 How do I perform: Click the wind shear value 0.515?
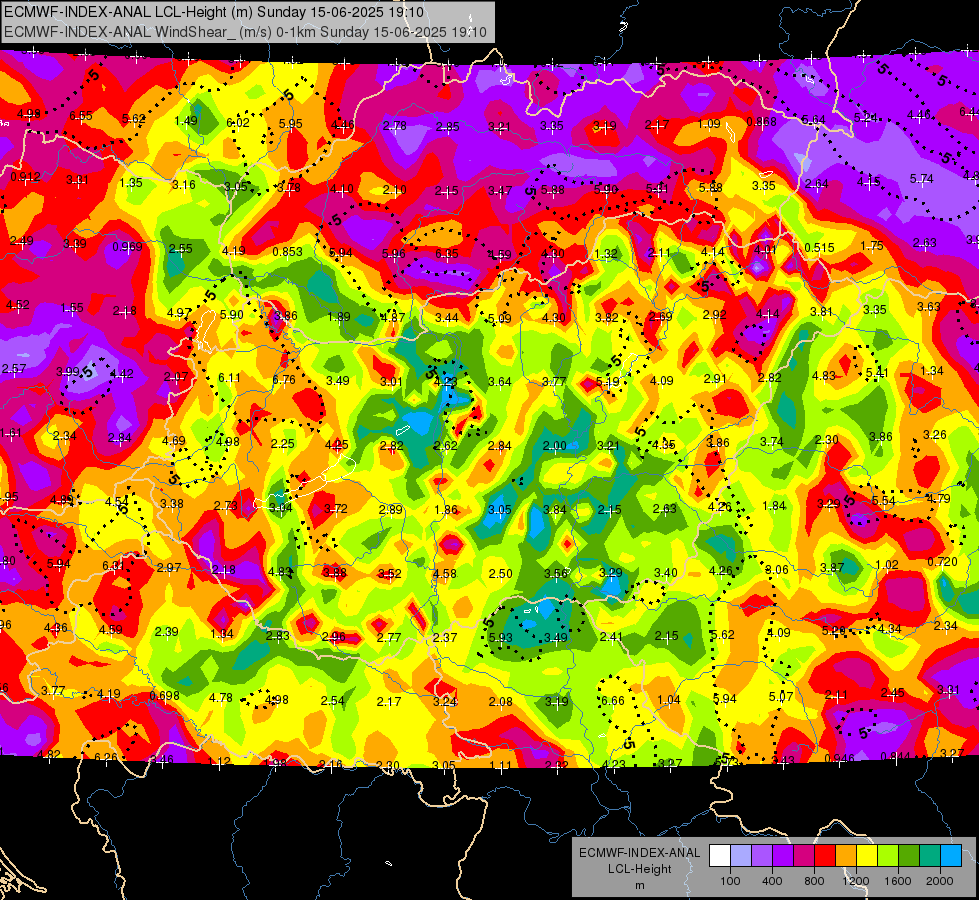(x=820, y=247)
